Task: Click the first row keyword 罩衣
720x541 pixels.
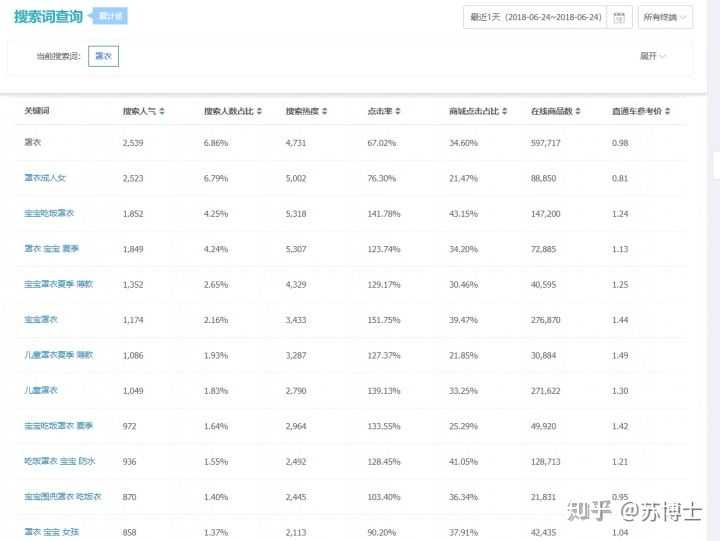Action: coord(33,142)
